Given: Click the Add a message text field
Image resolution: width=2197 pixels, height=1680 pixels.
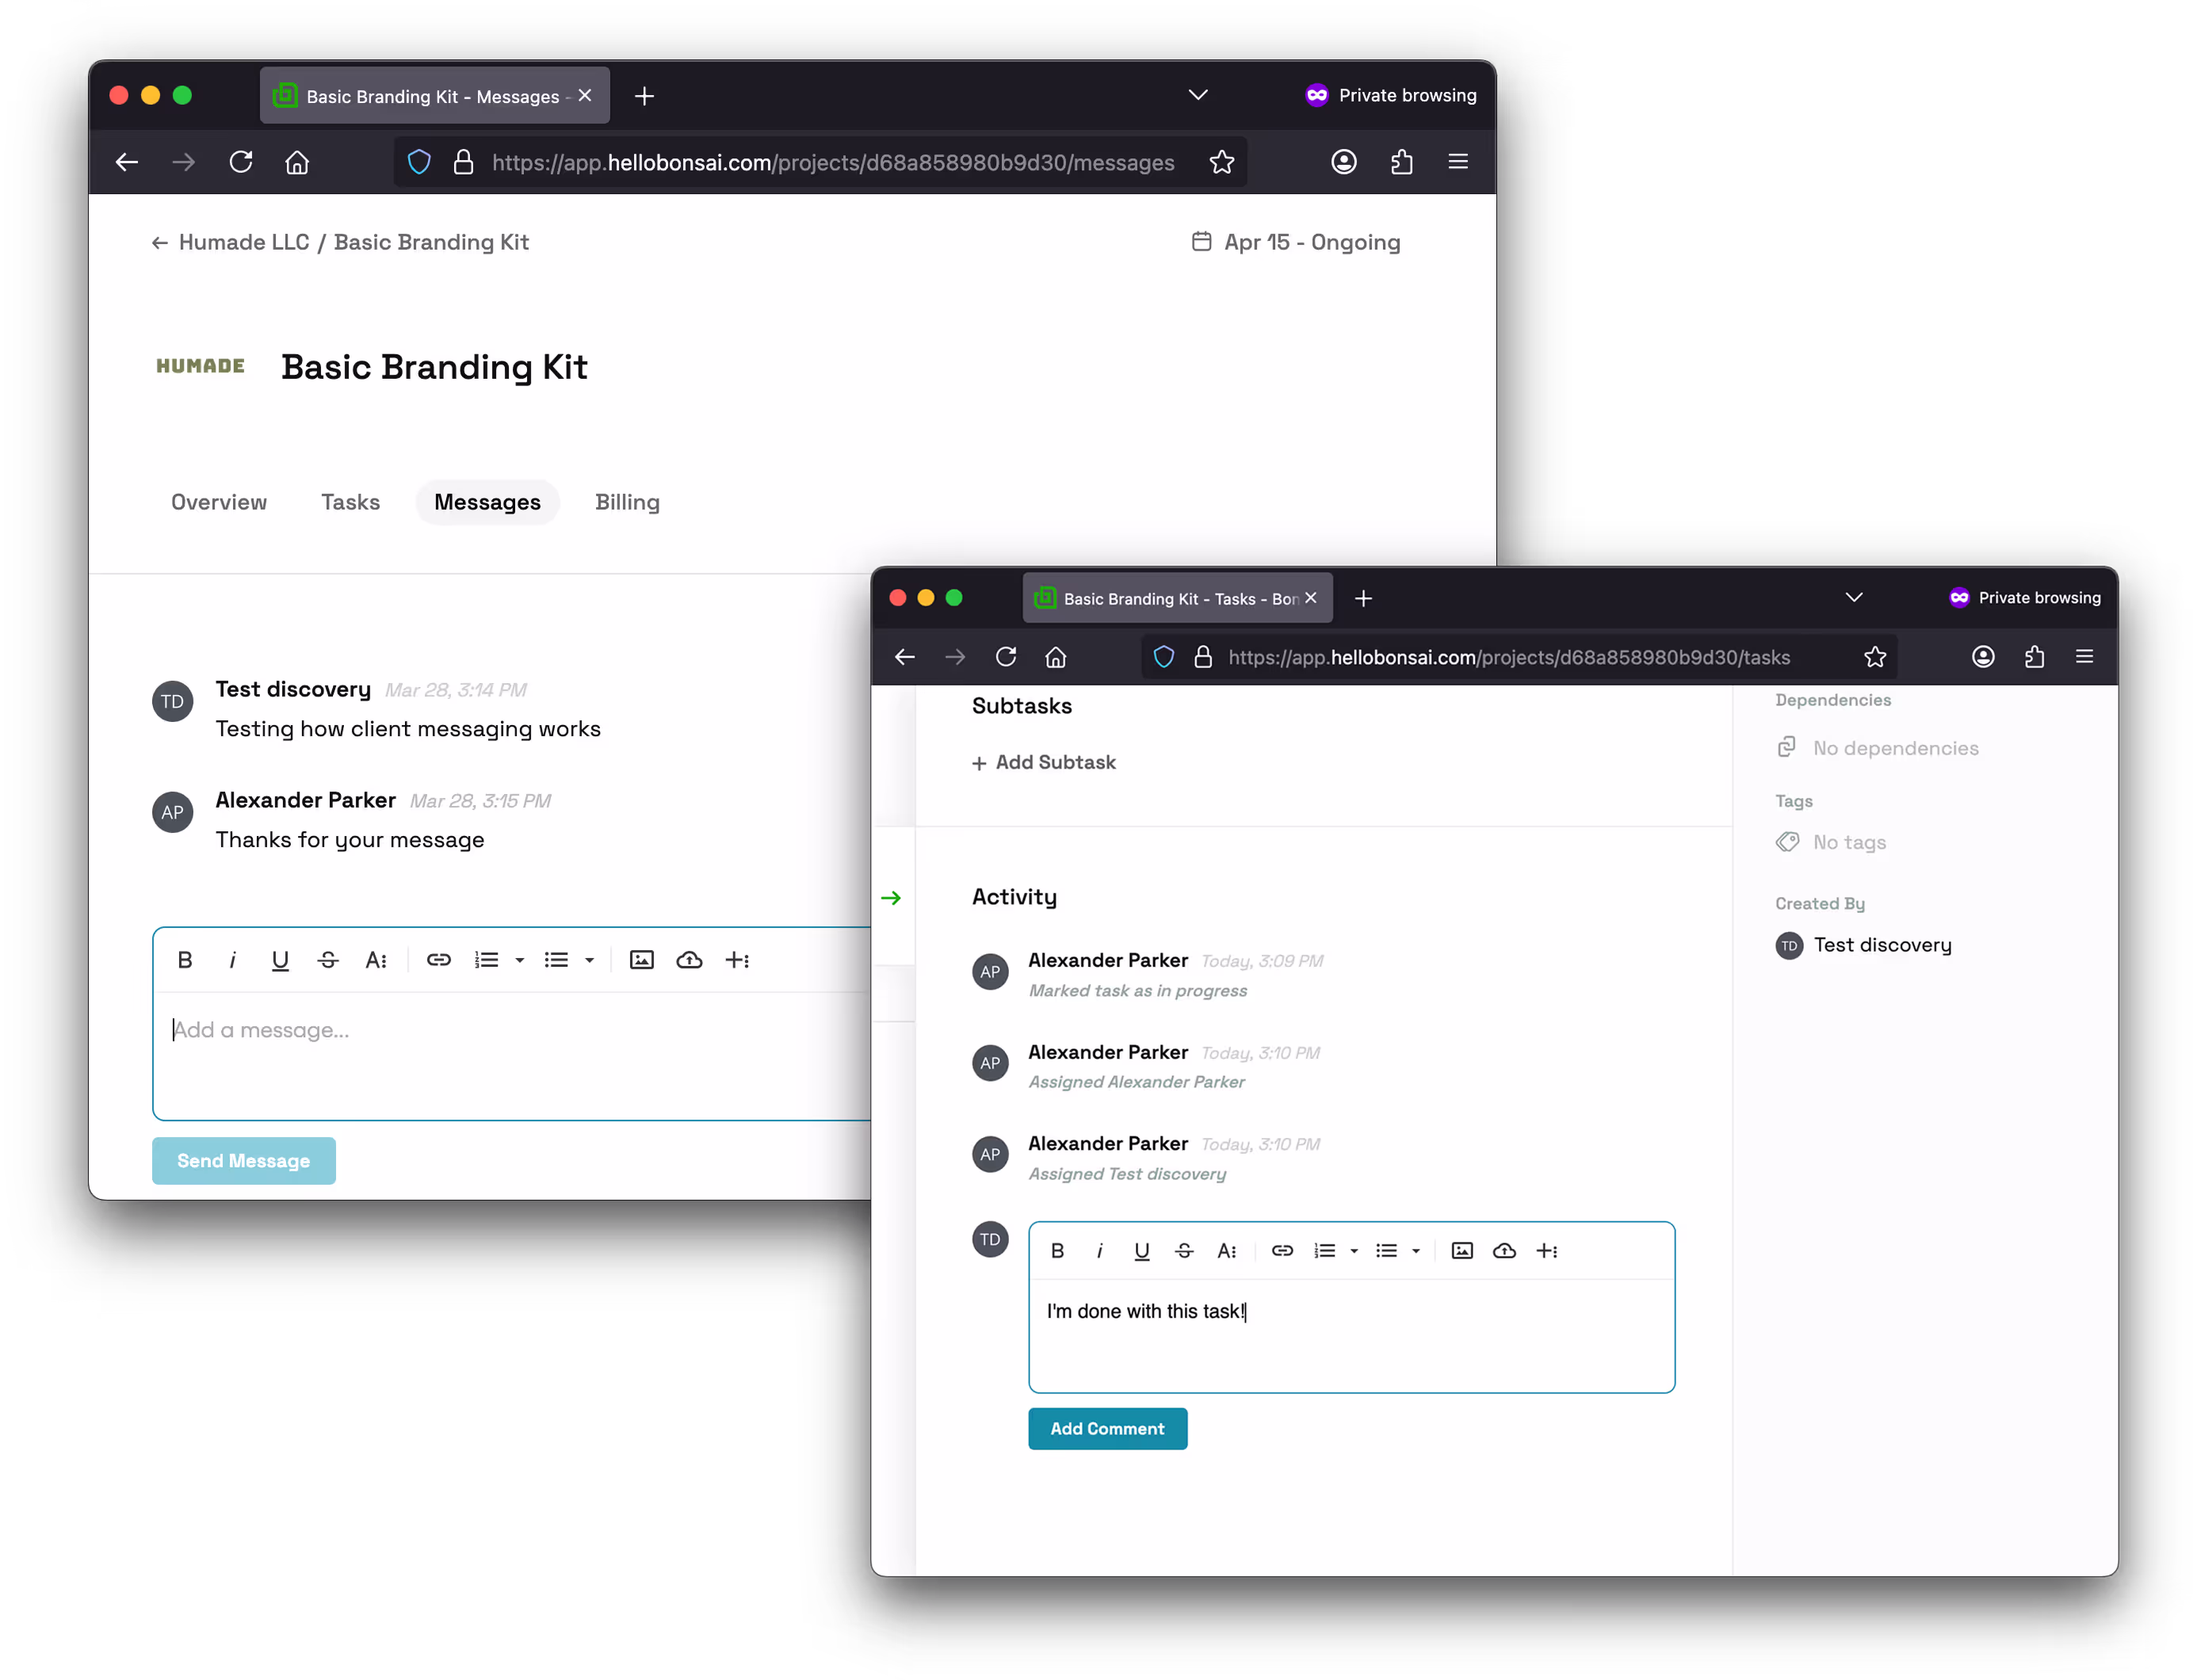Looking at the screenshot, I should click(x=512, y=1055).
